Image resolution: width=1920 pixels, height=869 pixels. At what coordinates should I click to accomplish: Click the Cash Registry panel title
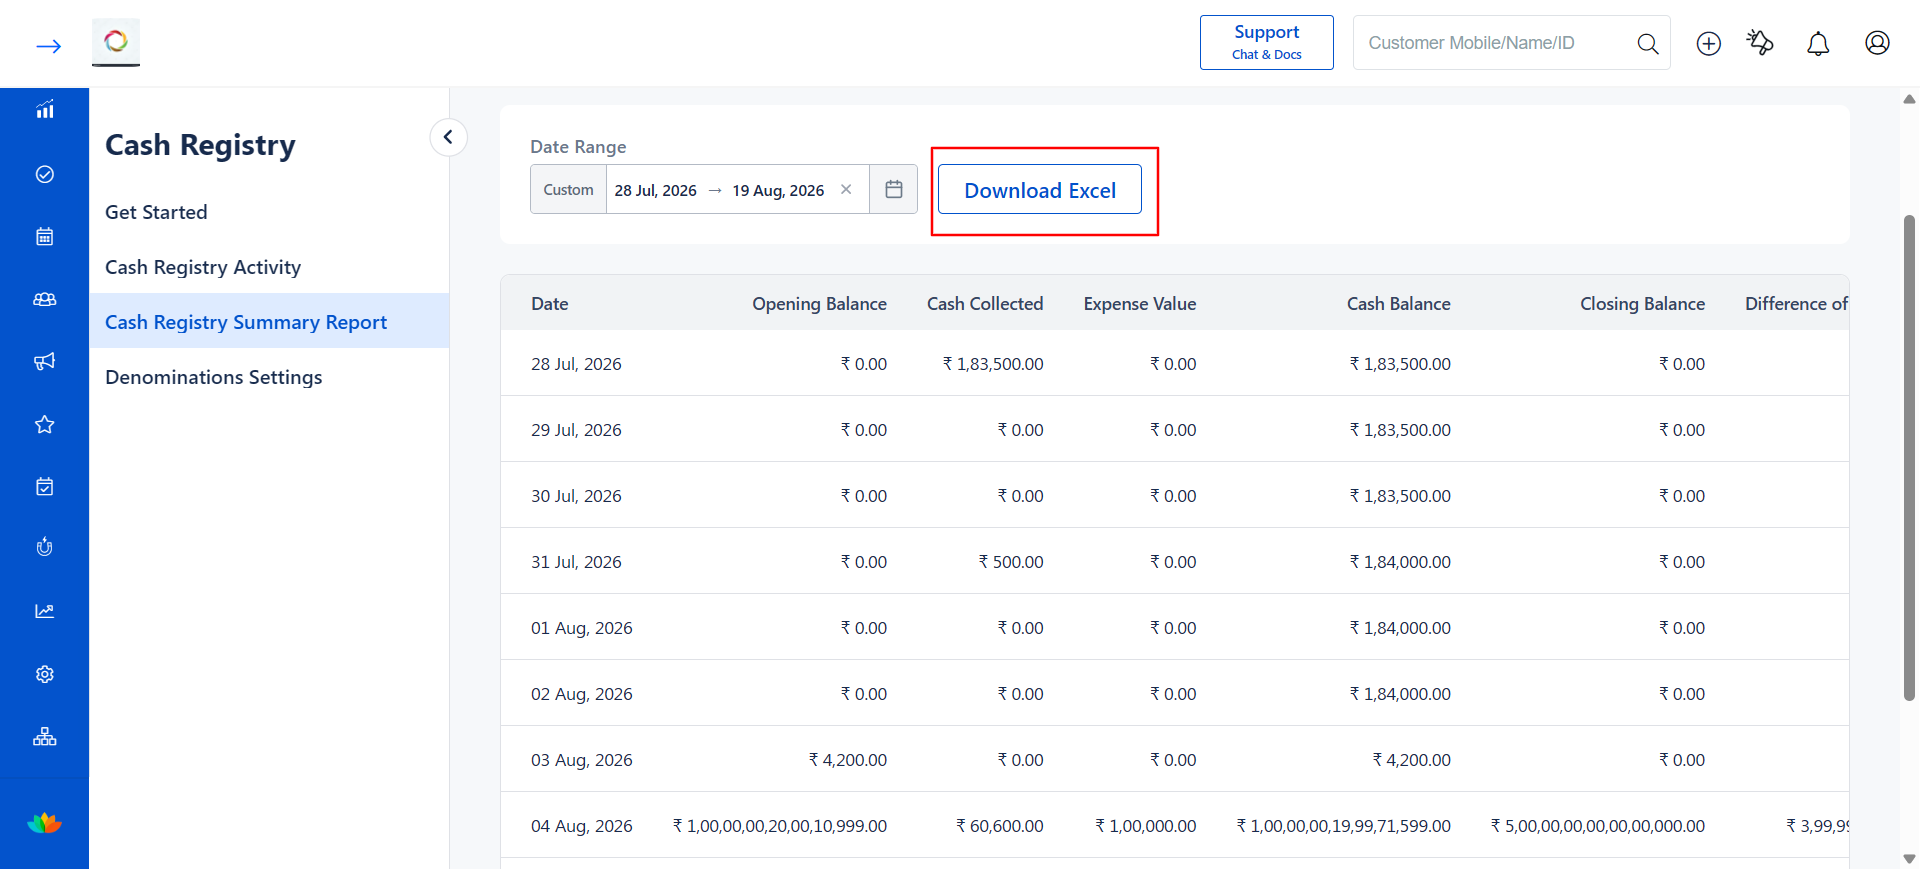pyautogui.click(x=200, y=145)
